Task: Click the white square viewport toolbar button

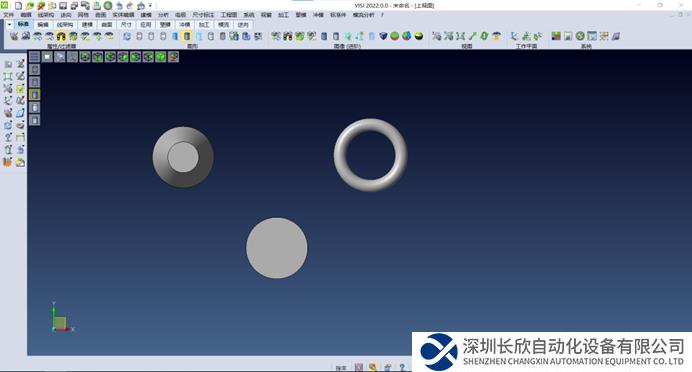Action: 47,56
